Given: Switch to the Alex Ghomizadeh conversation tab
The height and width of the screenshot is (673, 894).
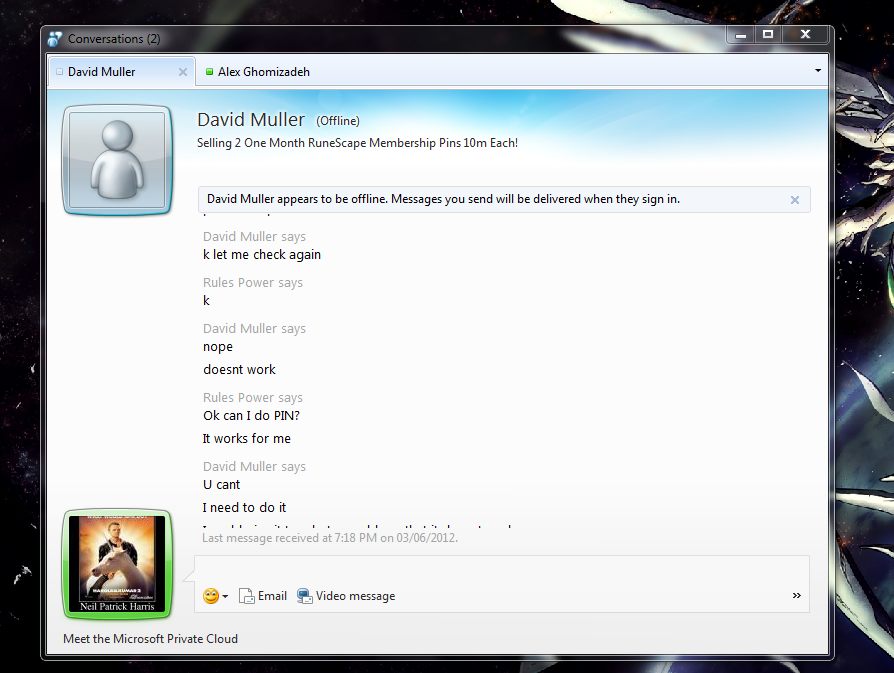Looking at the screenshot, I should tap(263, 72).
